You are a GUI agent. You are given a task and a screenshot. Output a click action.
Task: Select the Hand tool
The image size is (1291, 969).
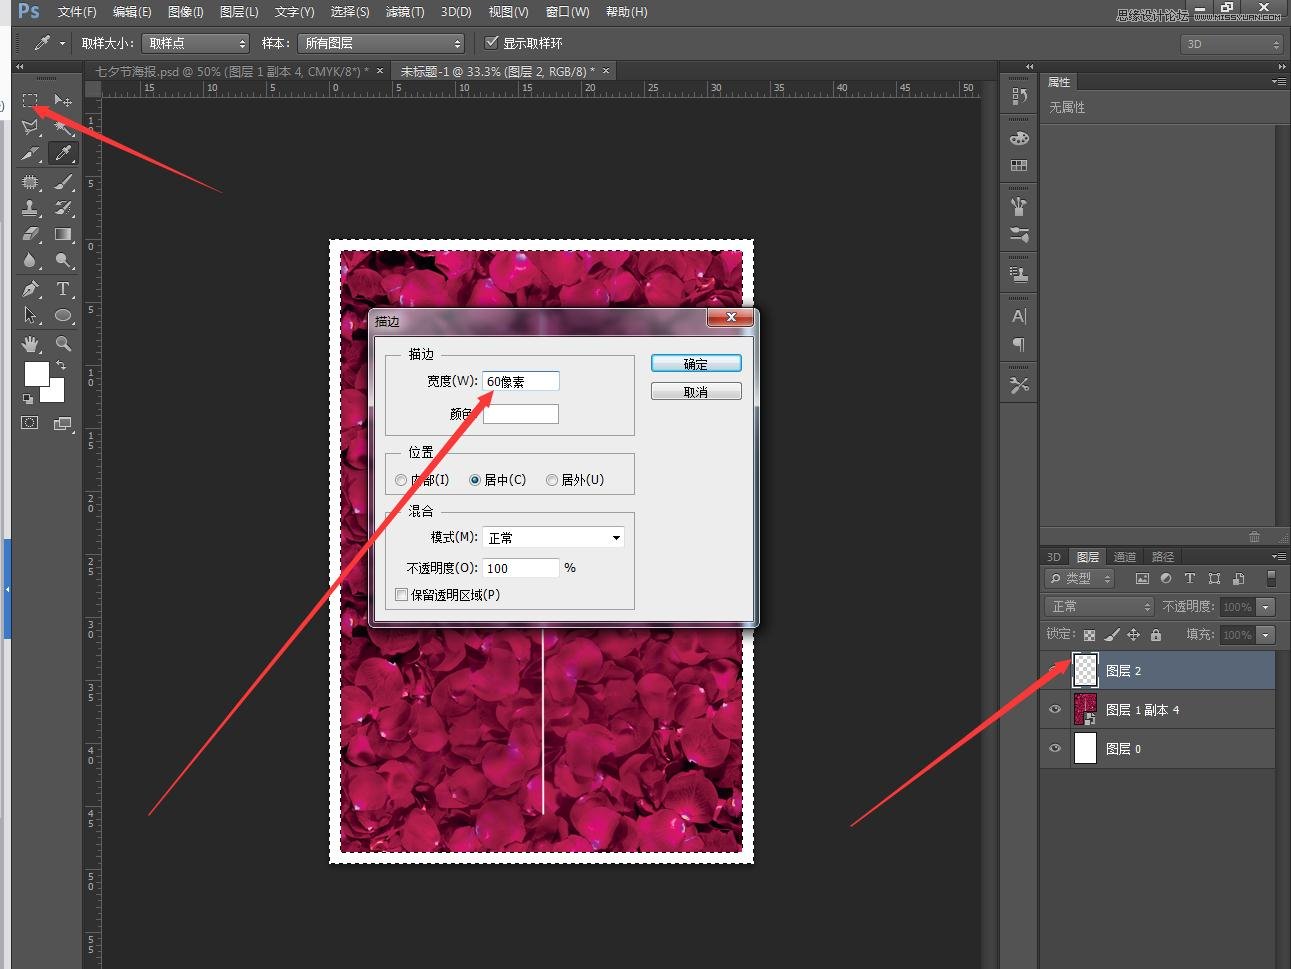pos(30,344)
